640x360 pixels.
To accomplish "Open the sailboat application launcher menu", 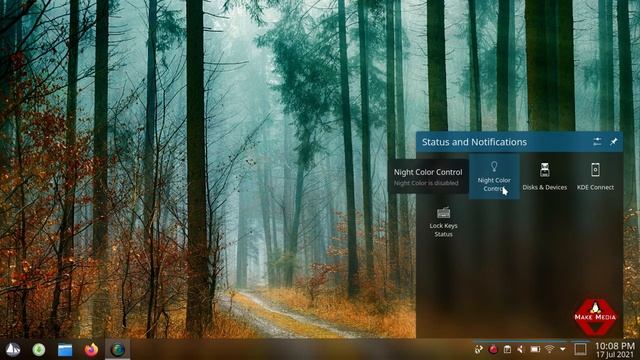I will [13, 349].
